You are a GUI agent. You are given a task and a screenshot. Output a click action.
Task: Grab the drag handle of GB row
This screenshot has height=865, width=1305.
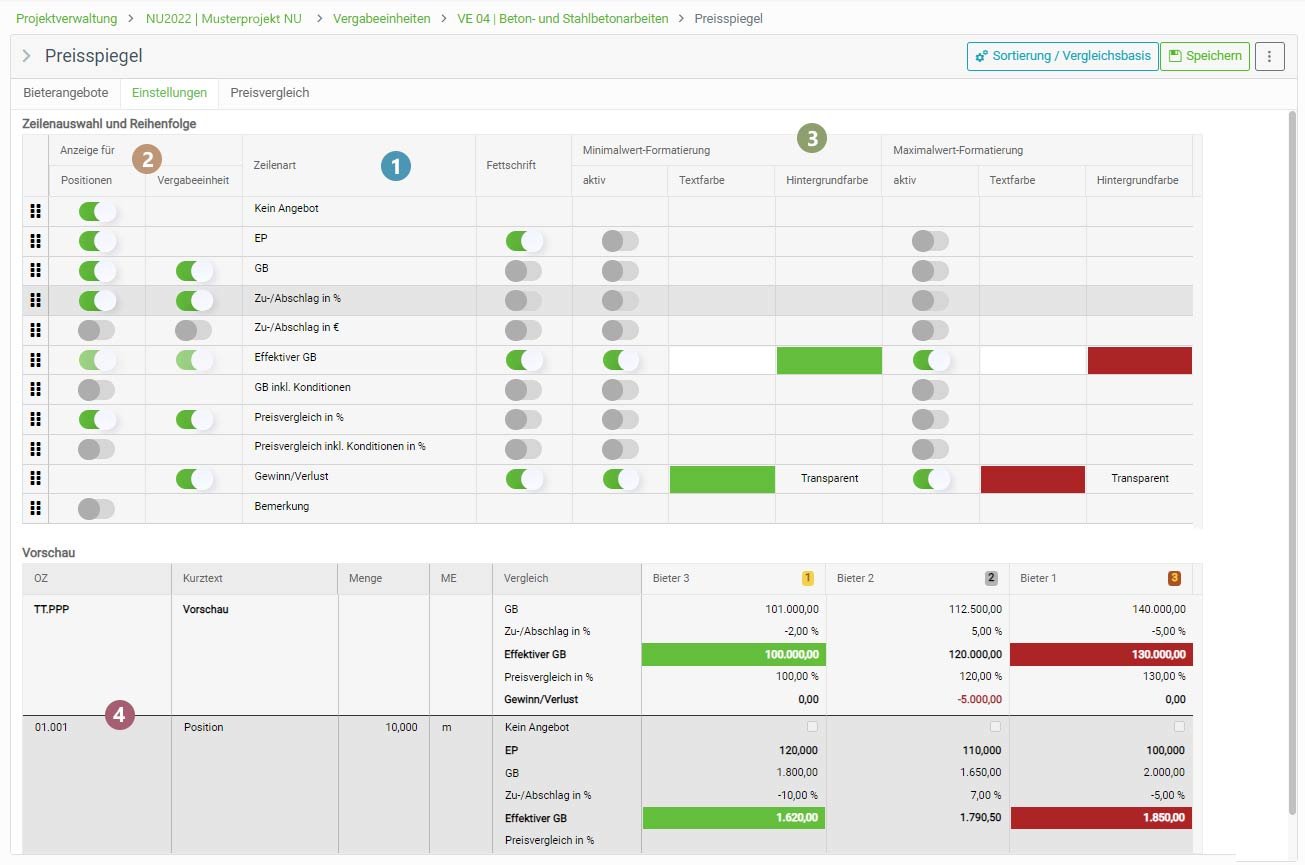(36, 270)
